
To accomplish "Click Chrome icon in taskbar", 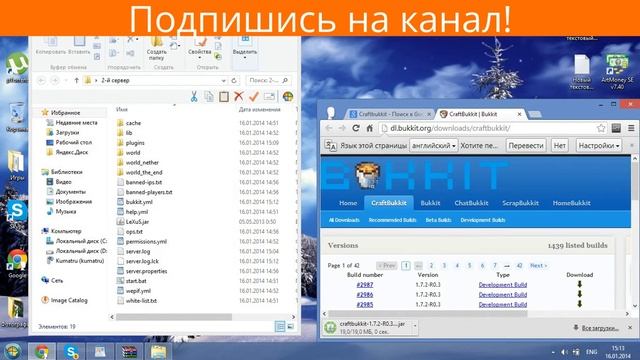I will (41, 351).
